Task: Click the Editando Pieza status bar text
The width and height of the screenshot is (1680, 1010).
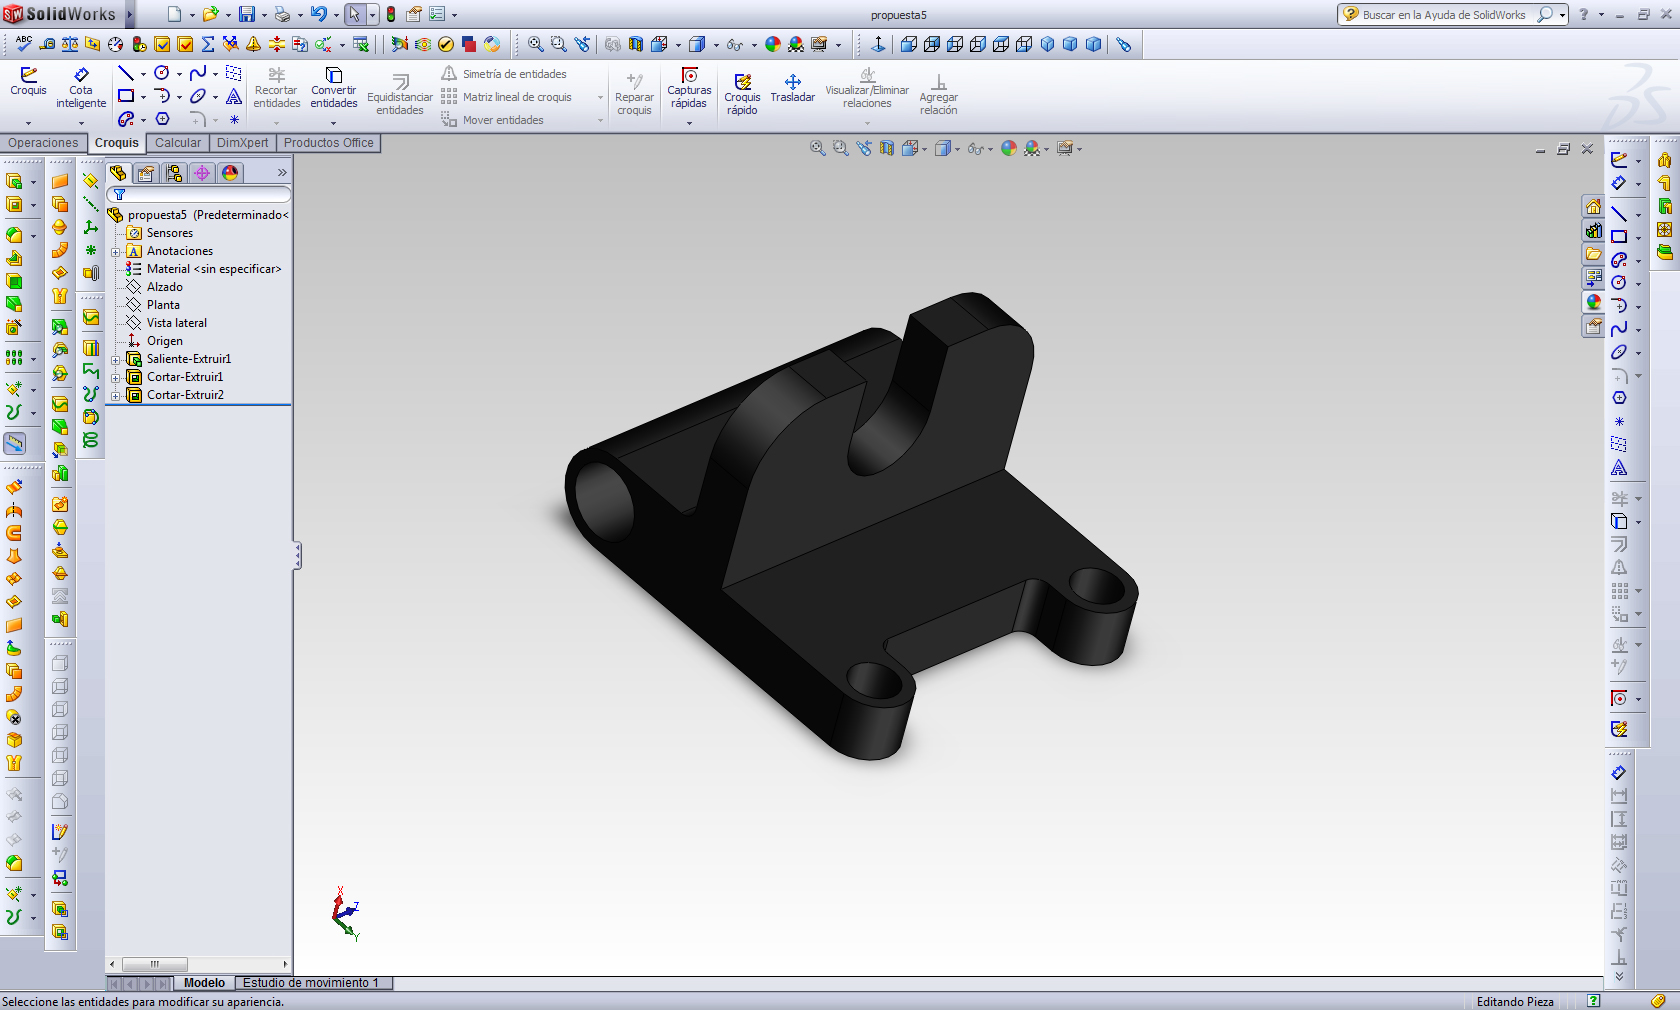Action: (x=1515, y=1002)
